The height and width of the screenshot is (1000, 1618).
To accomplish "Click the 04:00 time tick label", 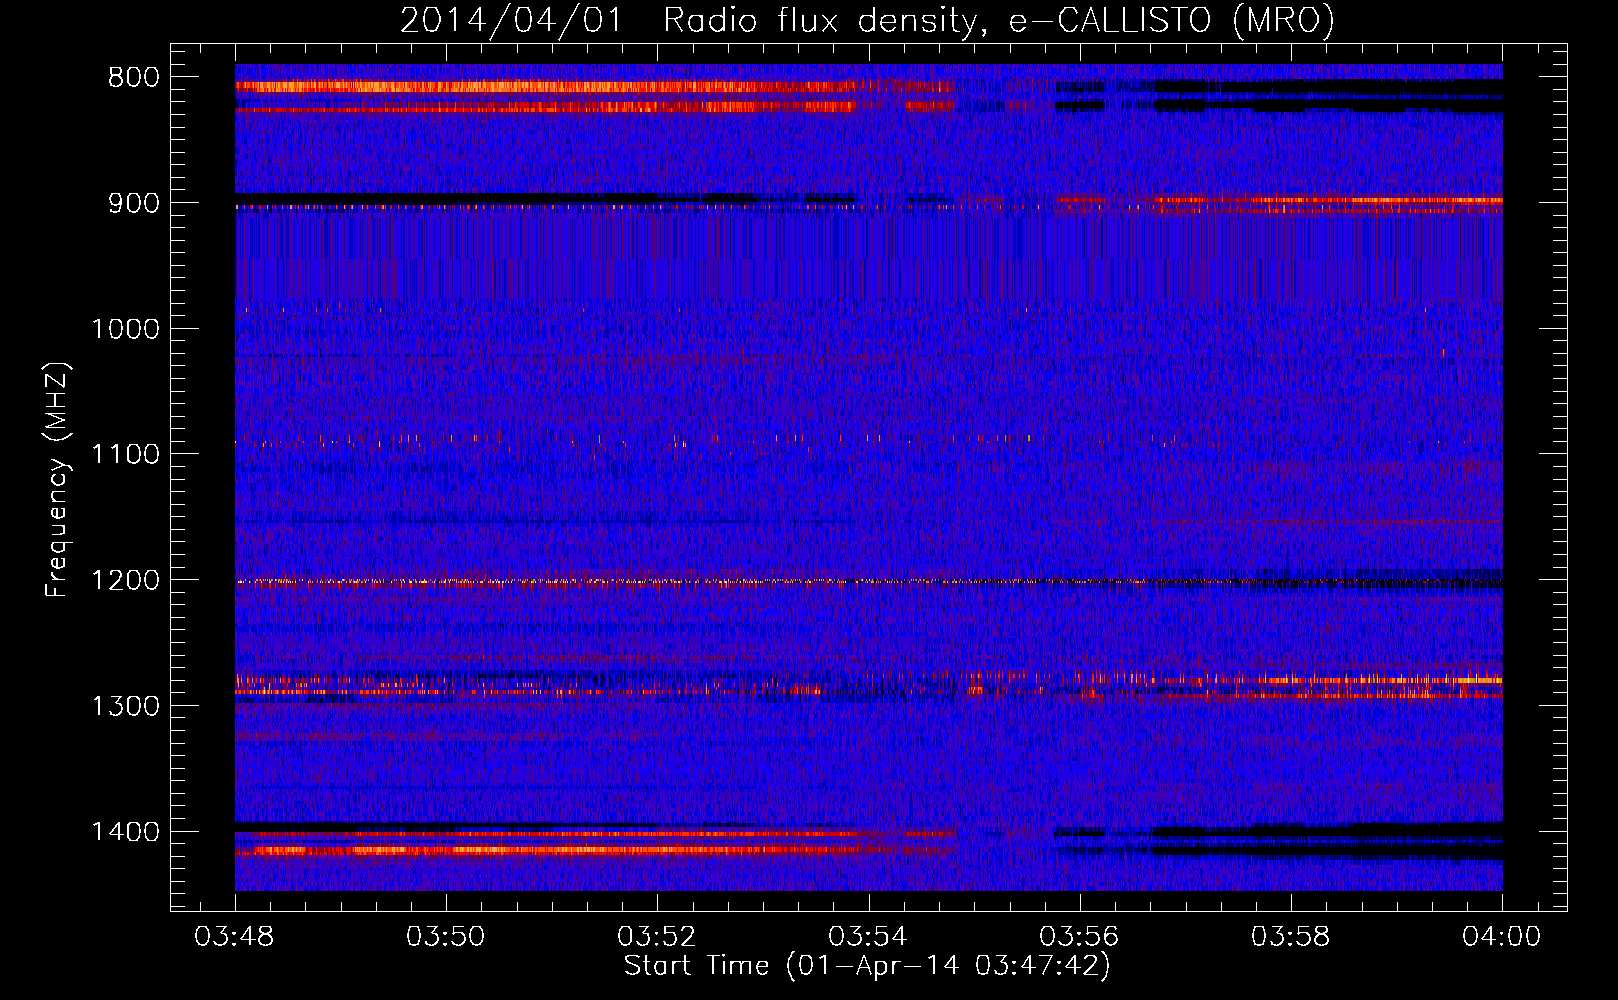I will [x=1502, y=937].
